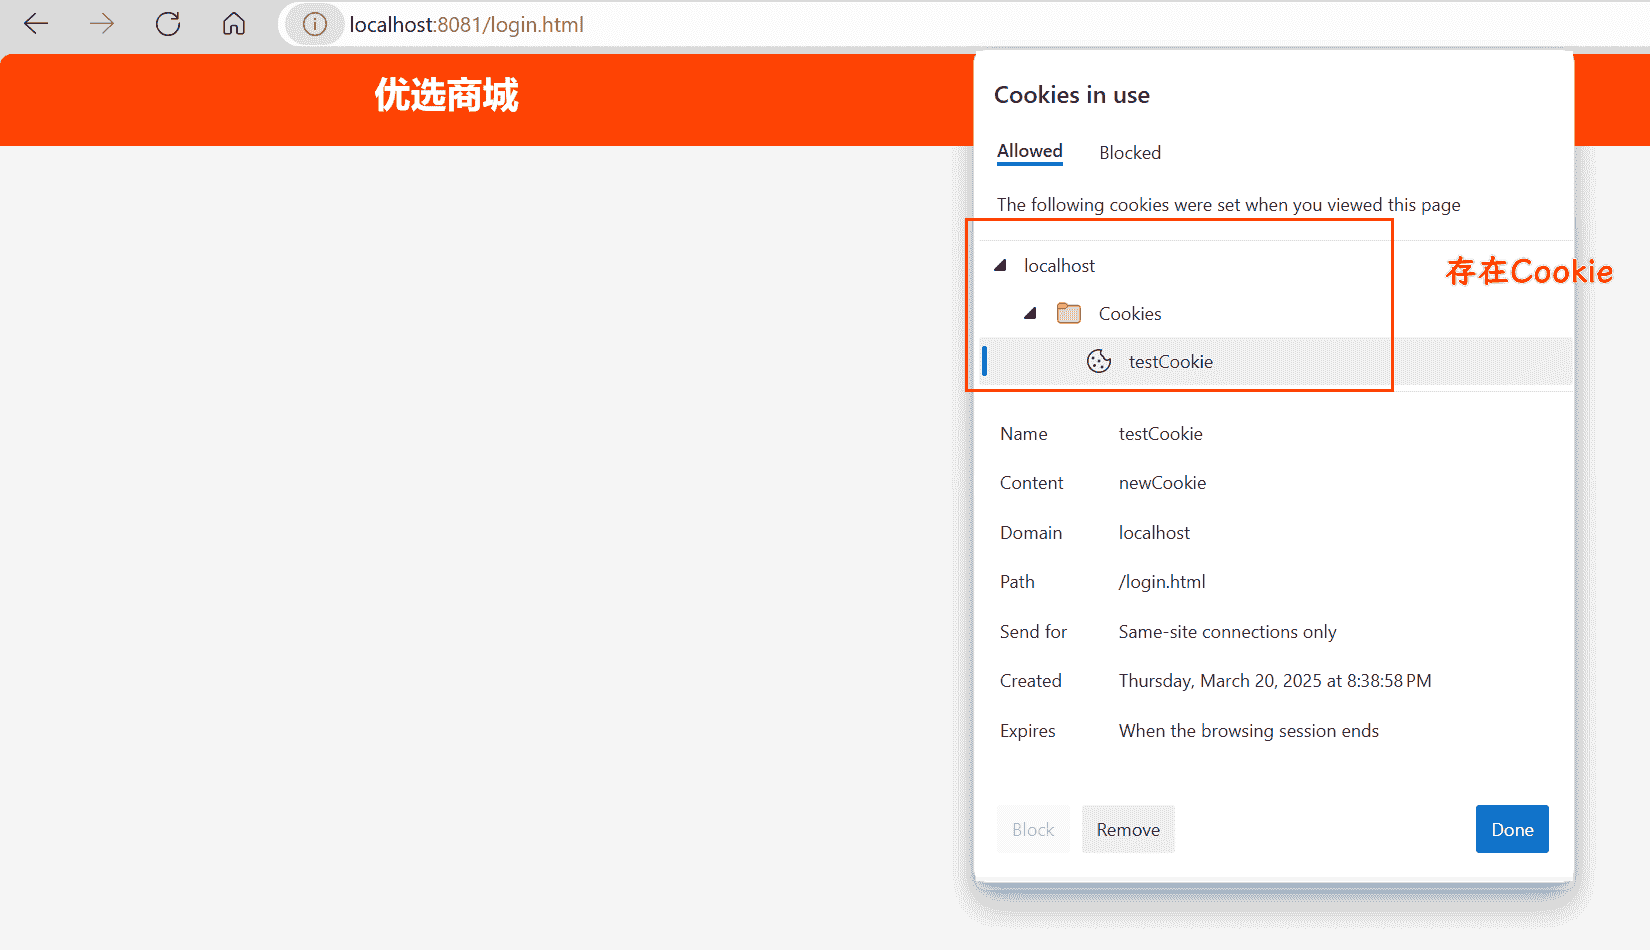Select the Cookies folder row label
This screenshot has height=950, width=1650.
click(1130, 314)
